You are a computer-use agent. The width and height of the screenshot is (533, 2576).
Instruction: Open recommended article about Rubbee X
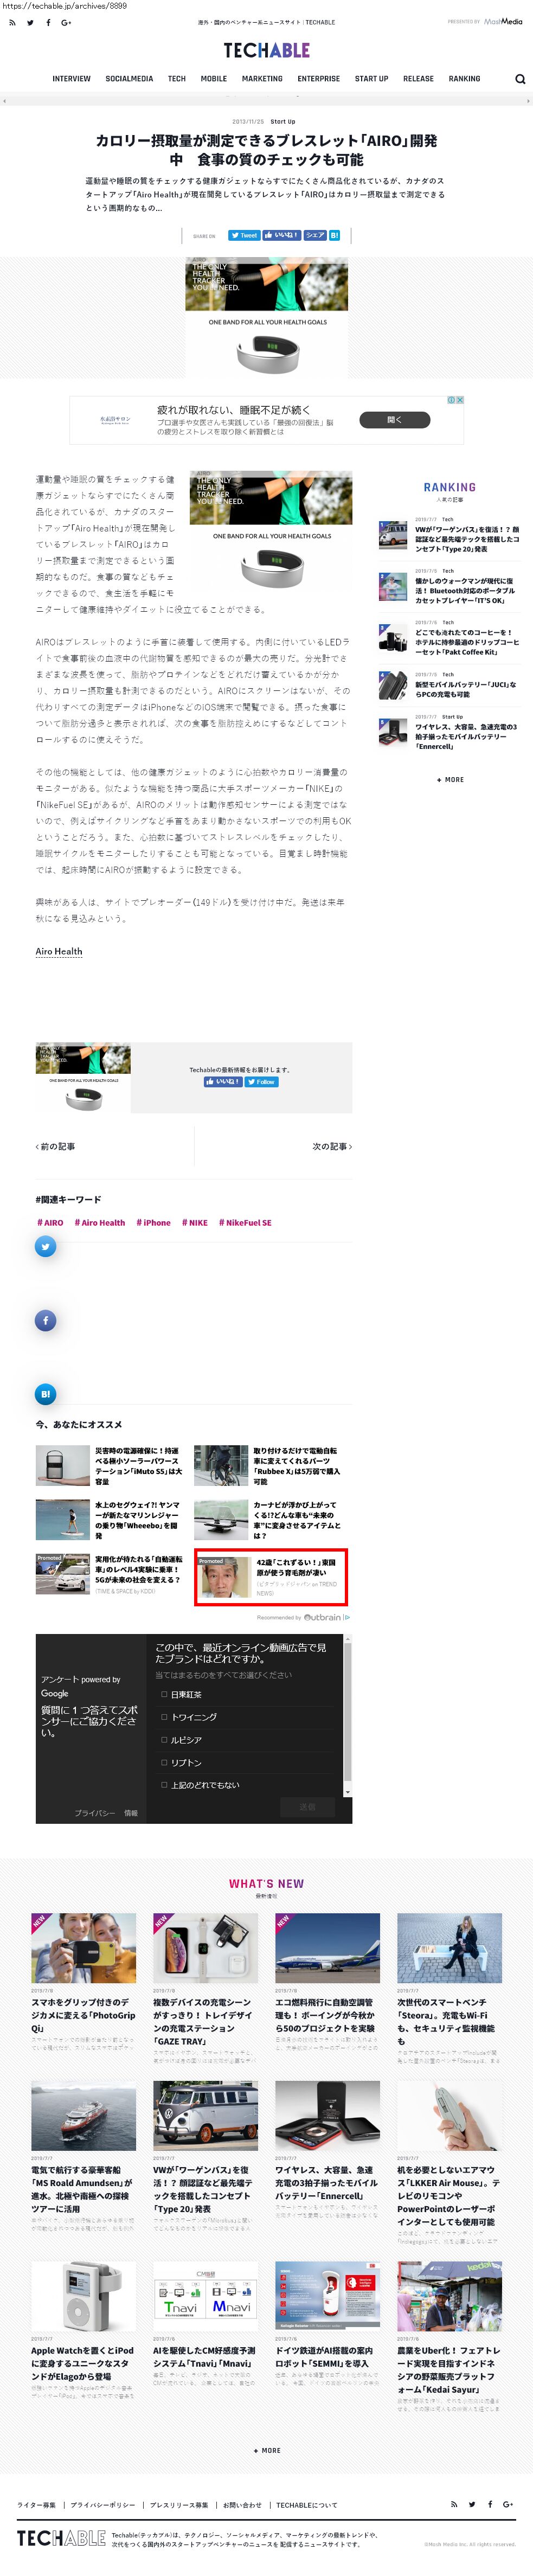[x=298, y=1465]
